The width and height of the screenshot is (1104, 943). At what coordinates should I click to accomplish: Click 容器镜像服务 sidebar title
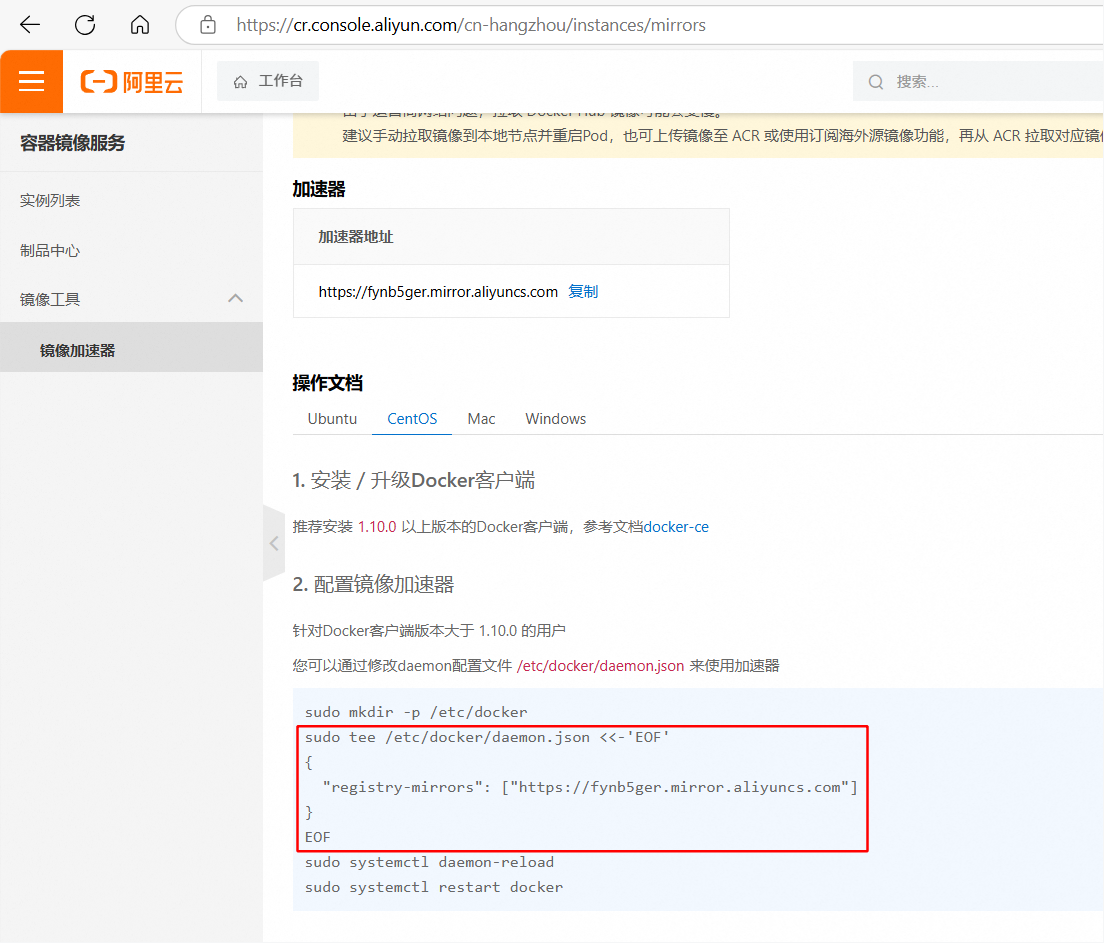tap(73, 143)
